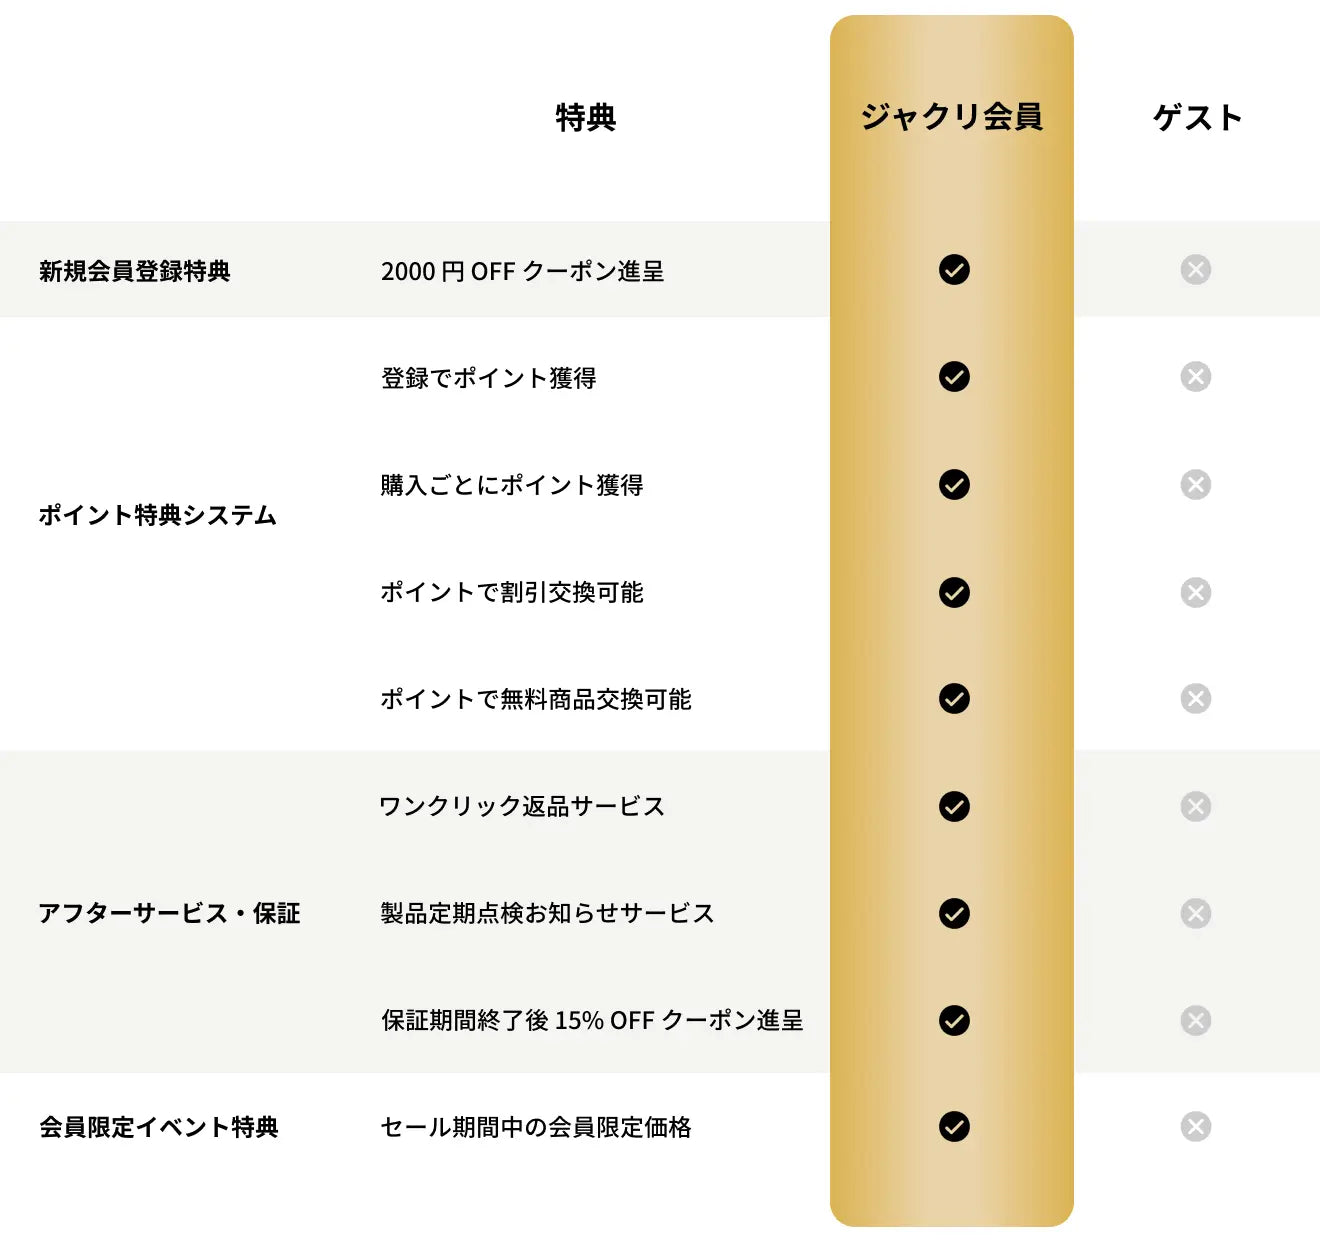The width and height of the screenshot is (1320, 1241).
Task: Click the 新規会員登録特典 category label
Action: point(135,271)
